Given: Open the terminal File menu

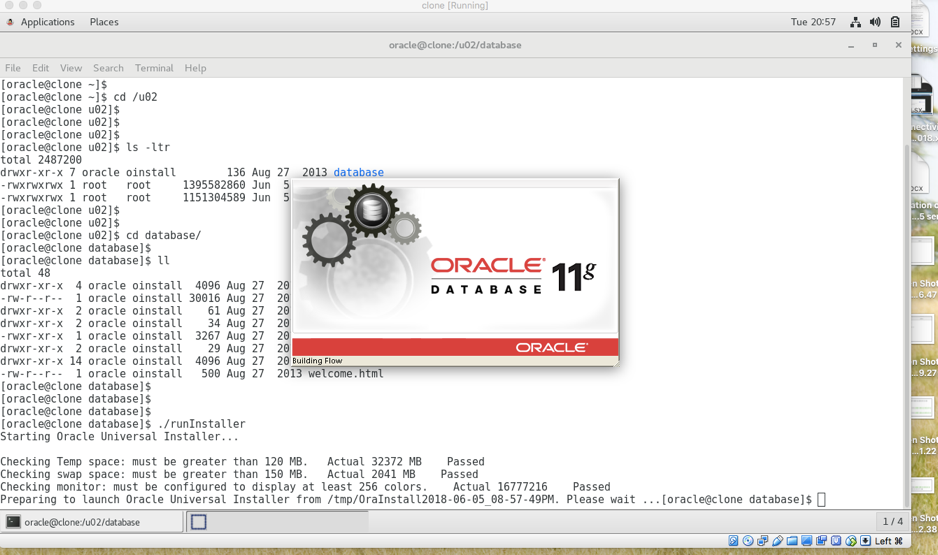Looking at the screenshot, I should click(x=13, y=68).
